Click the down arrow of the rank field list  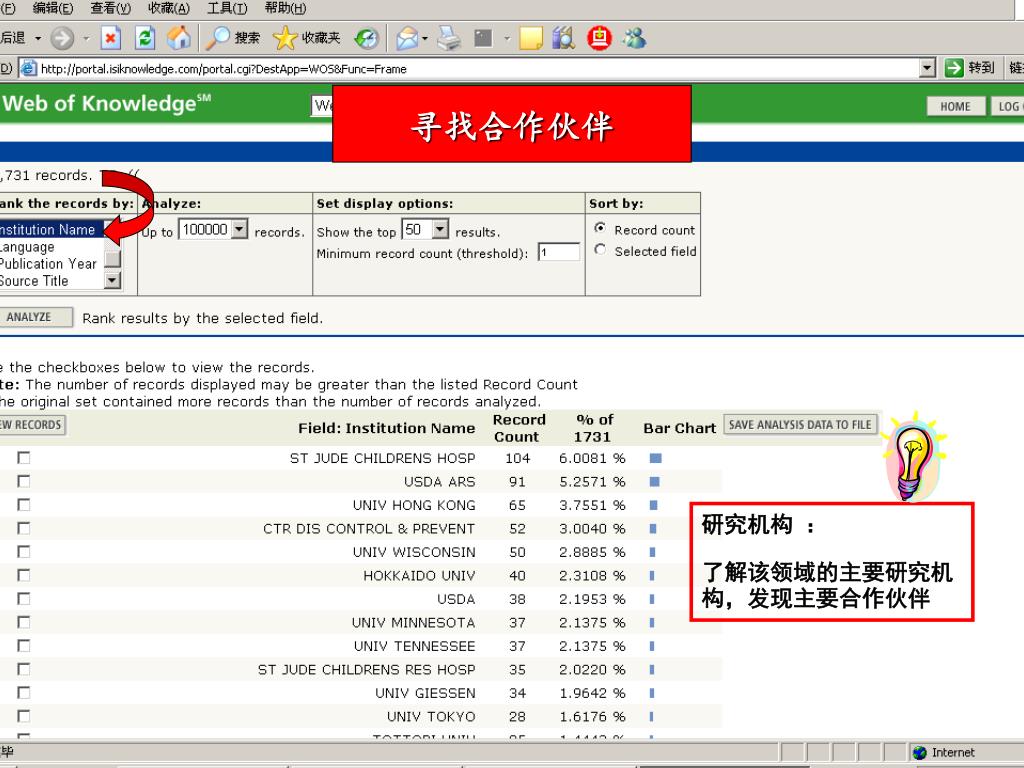[x=112, y=281]
